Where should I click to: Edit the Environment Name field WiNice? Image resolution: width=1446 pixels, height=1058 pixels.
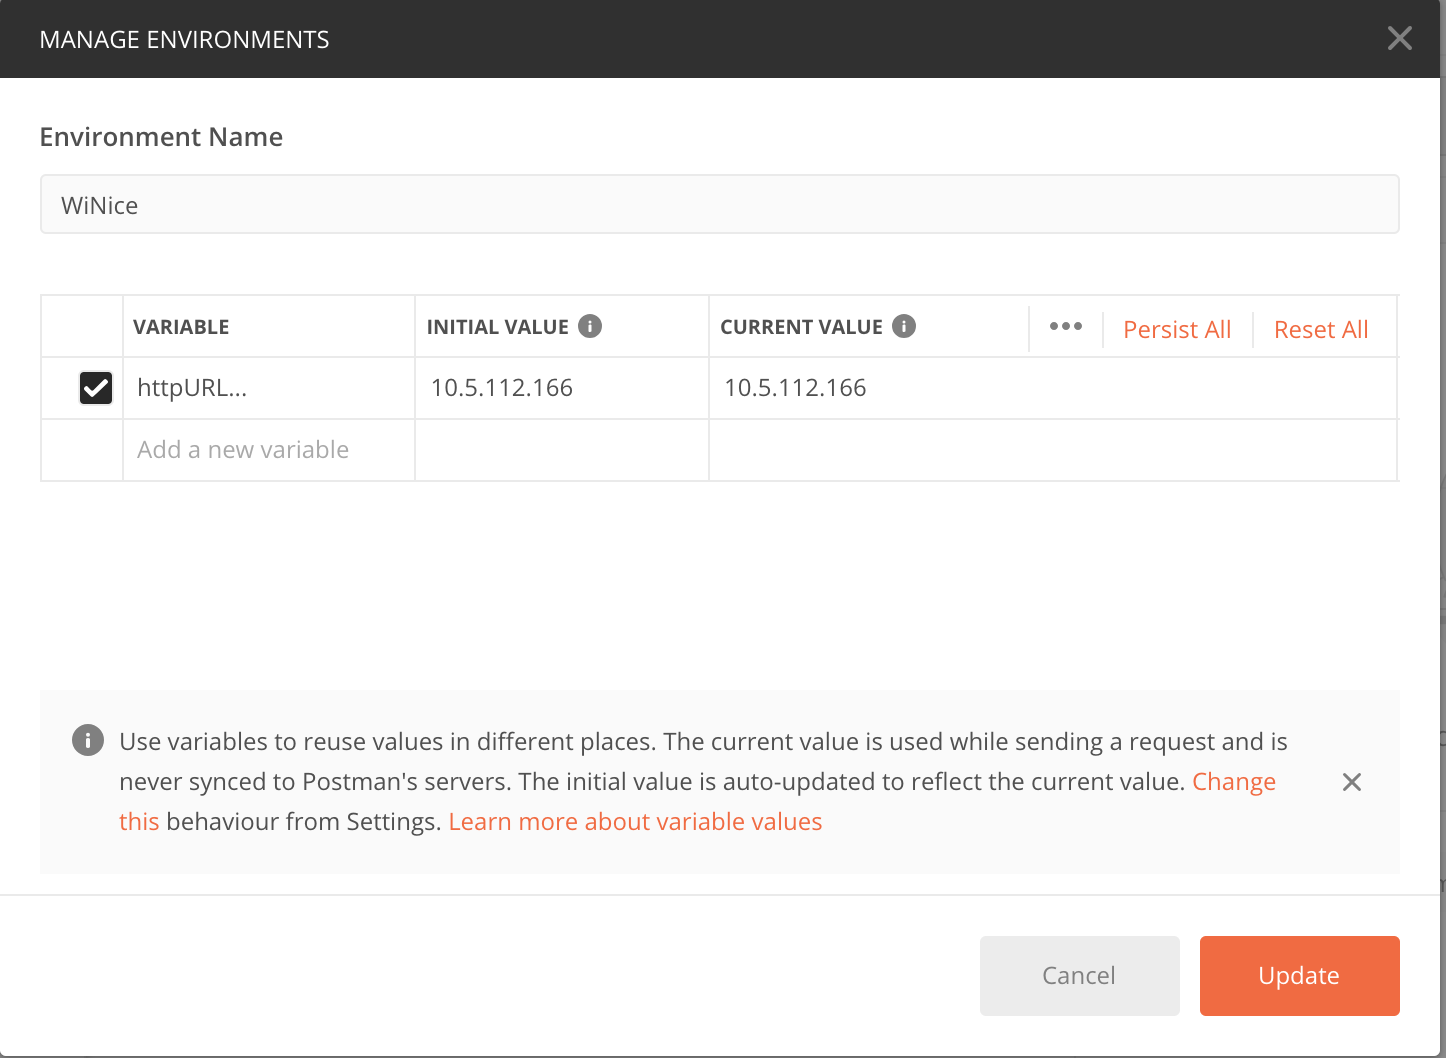(x=719, y=205)
